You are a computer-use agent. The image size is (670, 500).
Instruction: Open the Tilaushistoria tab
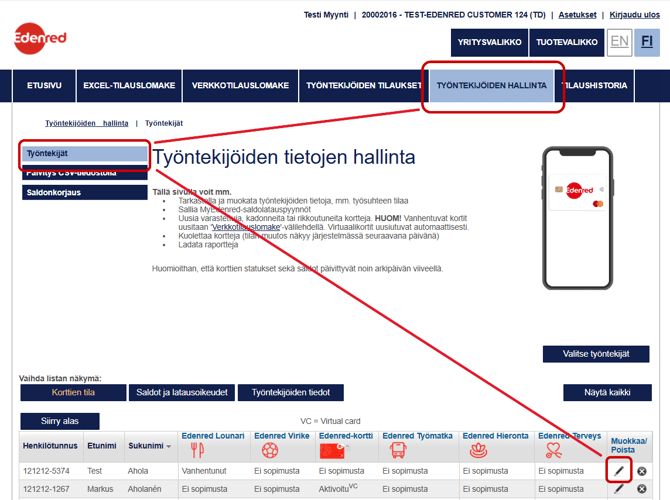coord(594,86)
